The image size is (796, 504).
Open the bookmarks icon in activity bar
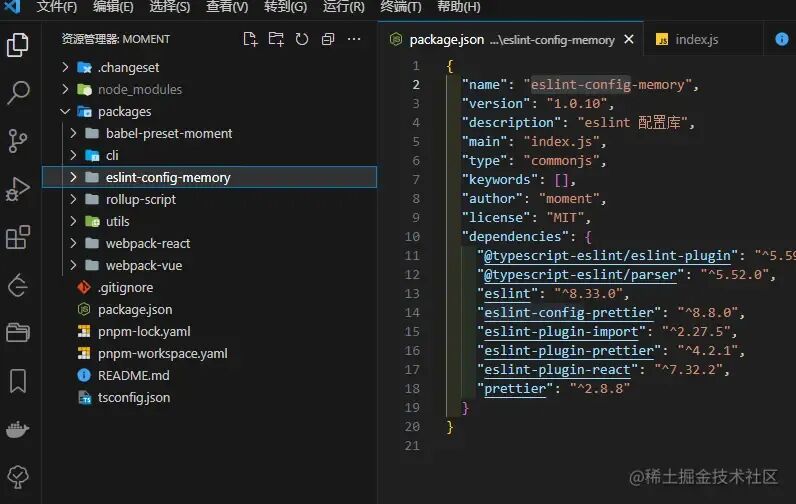(x=18, y=381)
